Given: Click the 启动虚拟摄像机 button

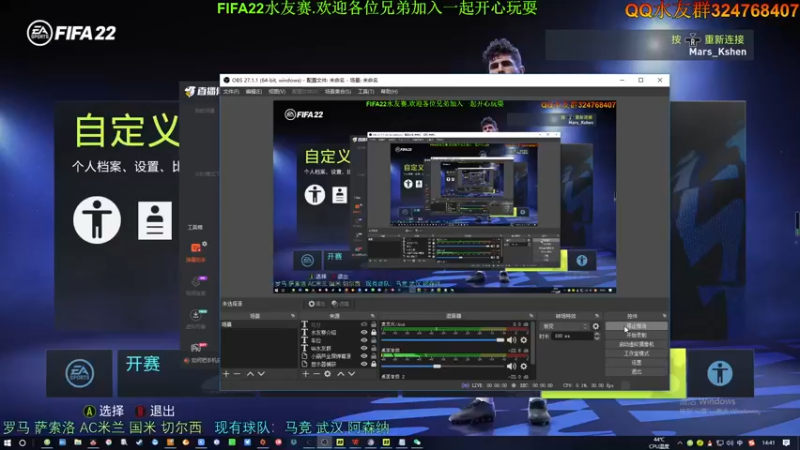Looking at the screenshot, I should tap(636, 344).
